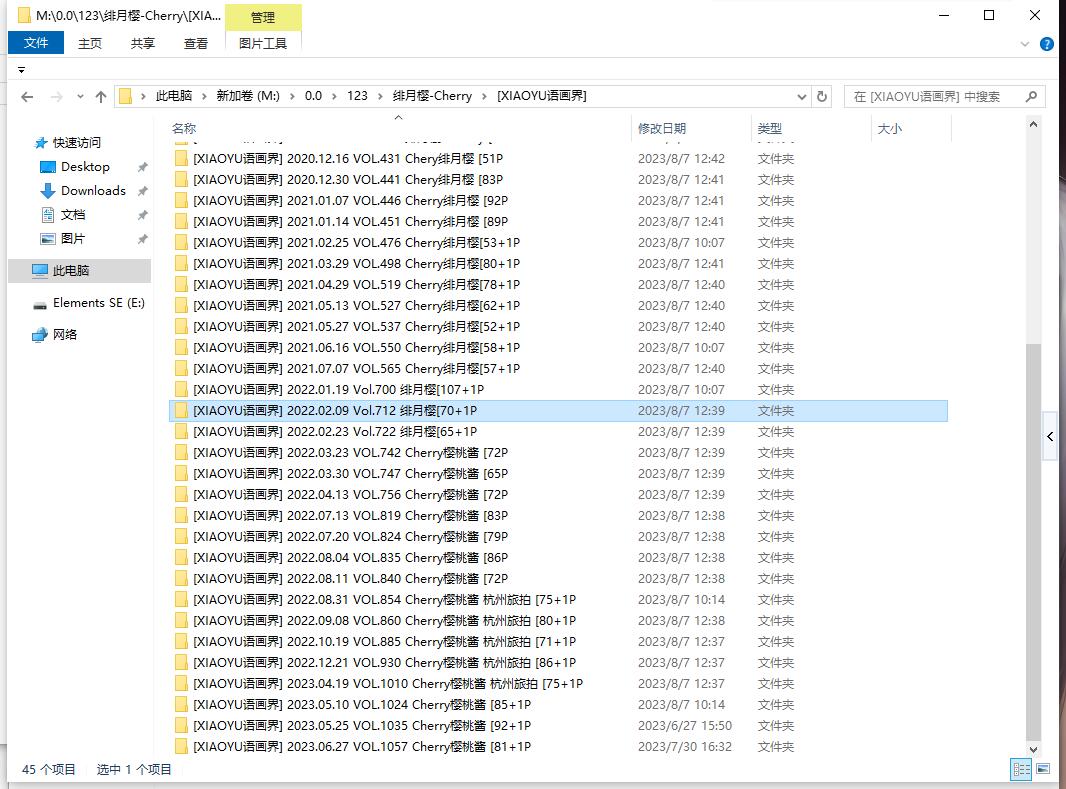Sort by 大小 column header
Image resolution: width=1066 pixels, height=789 pixels.
890,128
